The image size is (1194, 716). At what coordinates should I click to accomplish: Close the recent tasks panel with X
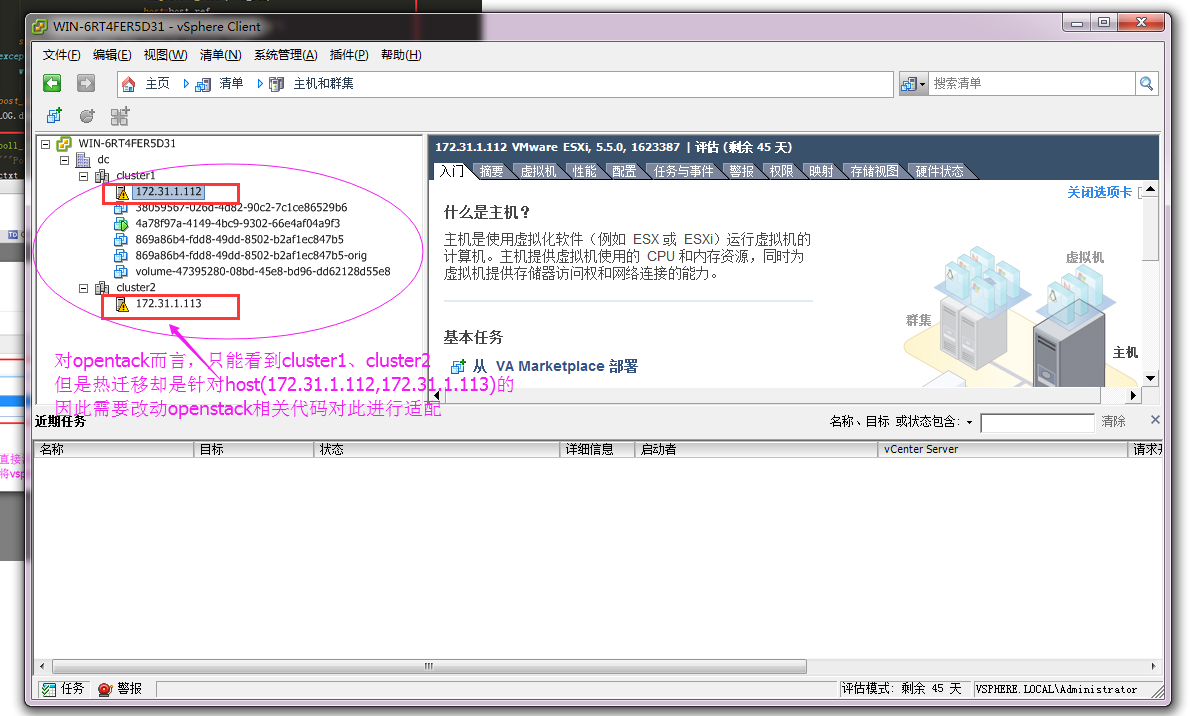click(x=1155, y=420)
